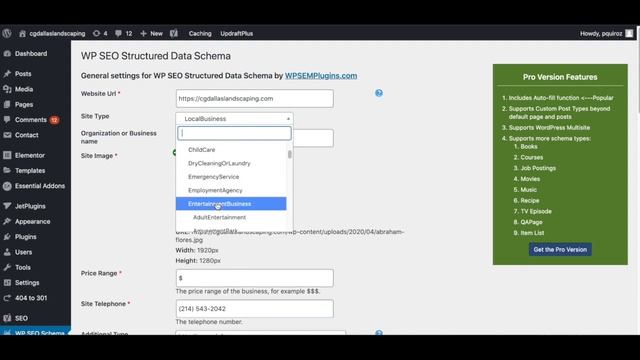Viewport: 640px width, 360px height.
Task: Click the Templates folder icon
Action: click(7, 171)
